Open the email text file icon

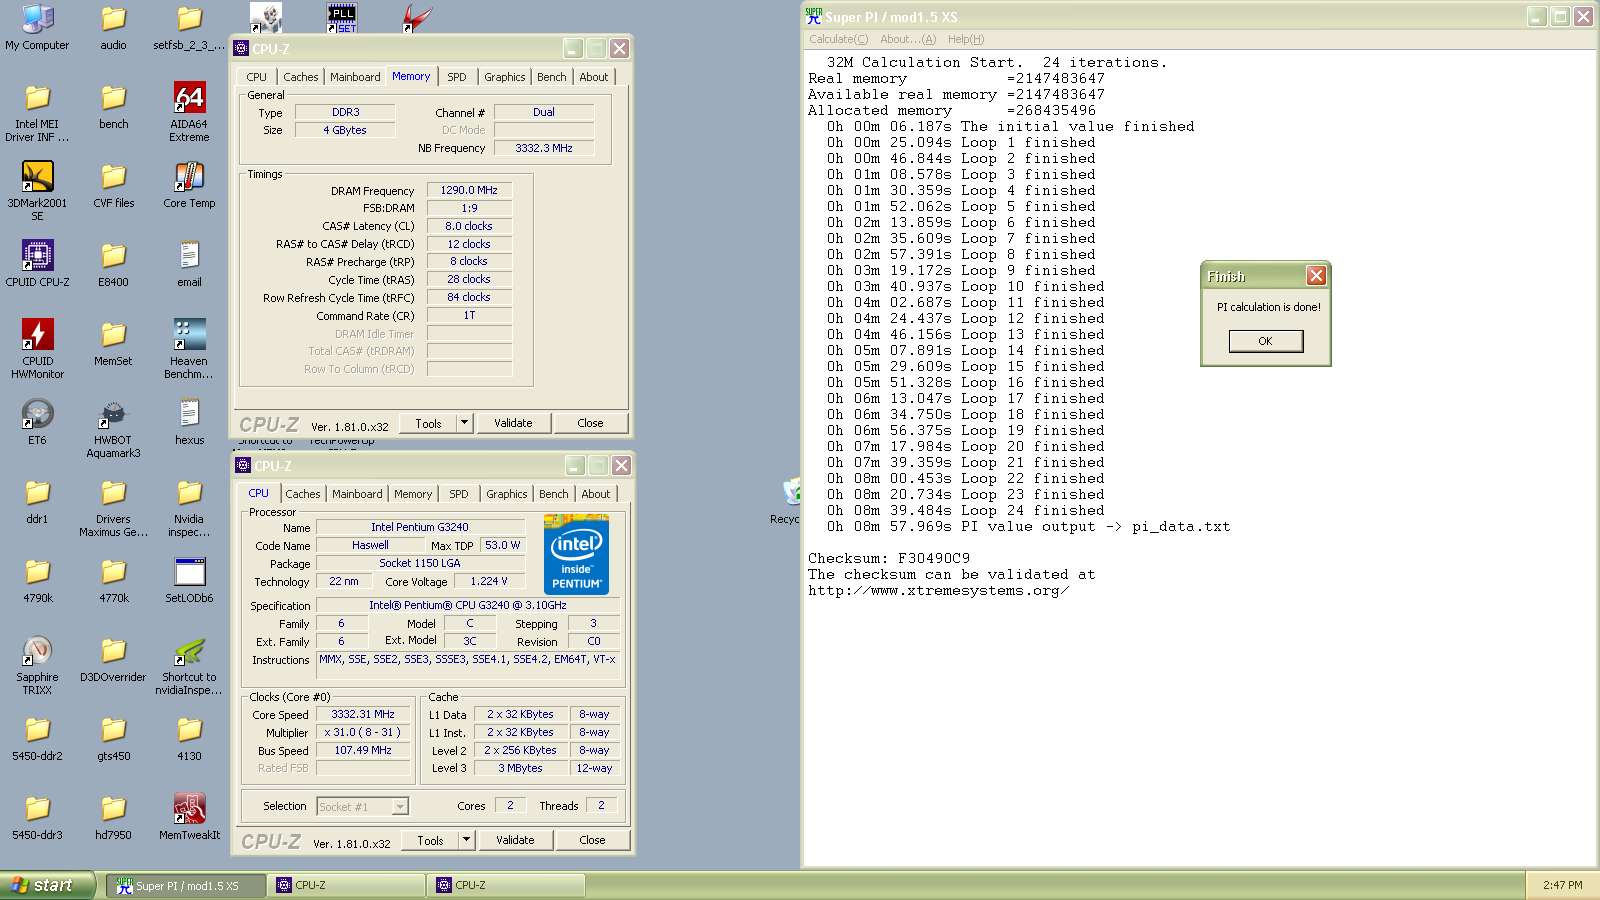pos(189,263)
